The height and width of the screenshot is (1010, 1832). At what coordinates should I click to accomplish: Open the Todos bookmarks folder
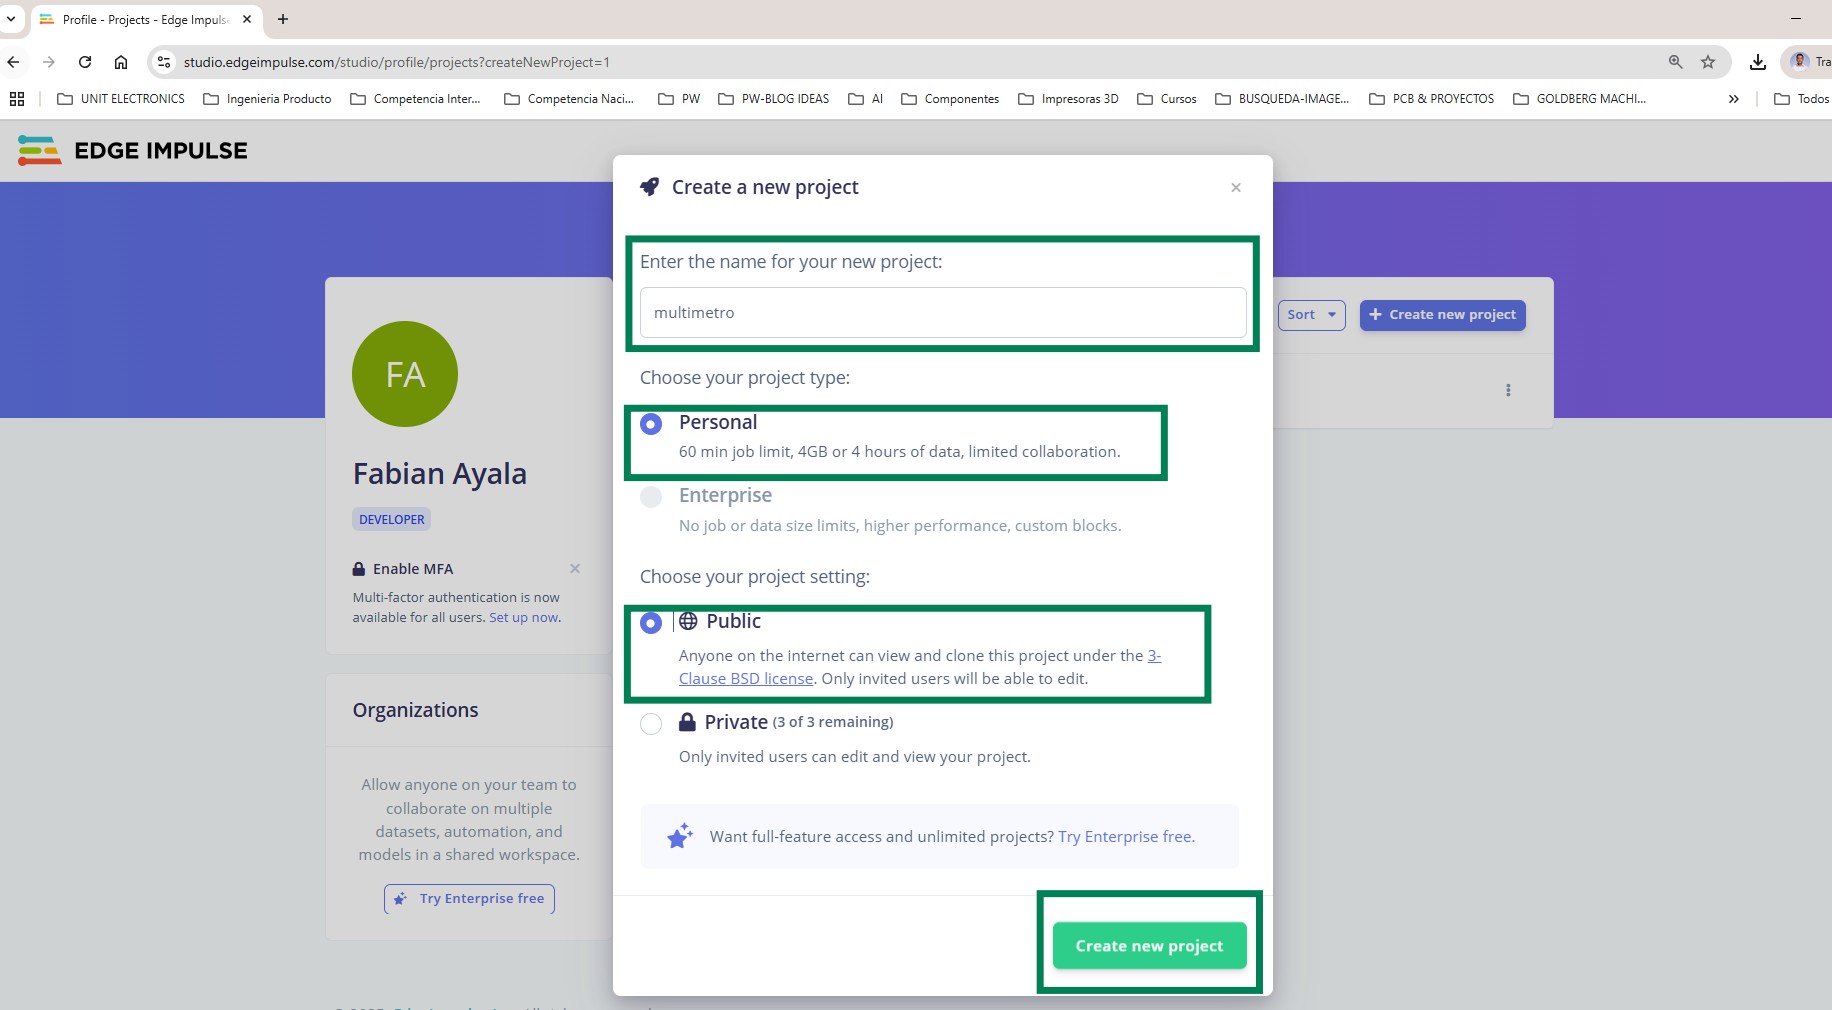click(x=1802, y=99)
